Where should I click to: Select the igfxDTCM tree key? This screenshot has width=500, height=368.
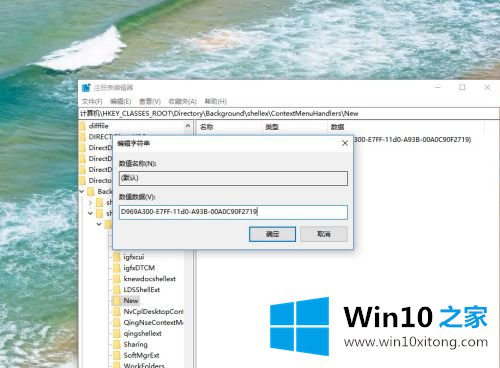(139, 268)
